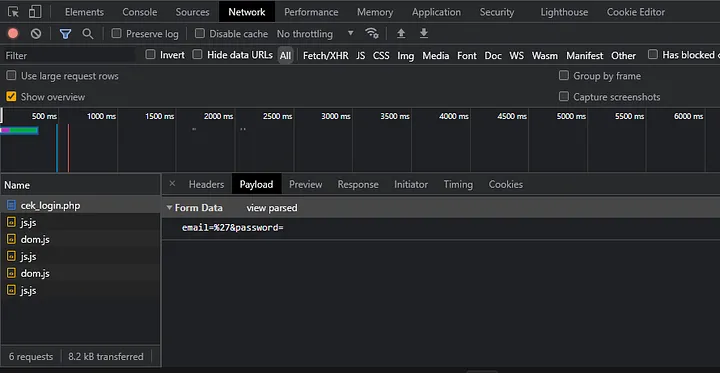720x373 pixels.
Task: Click the view parsed link
Action: (272, 208)
